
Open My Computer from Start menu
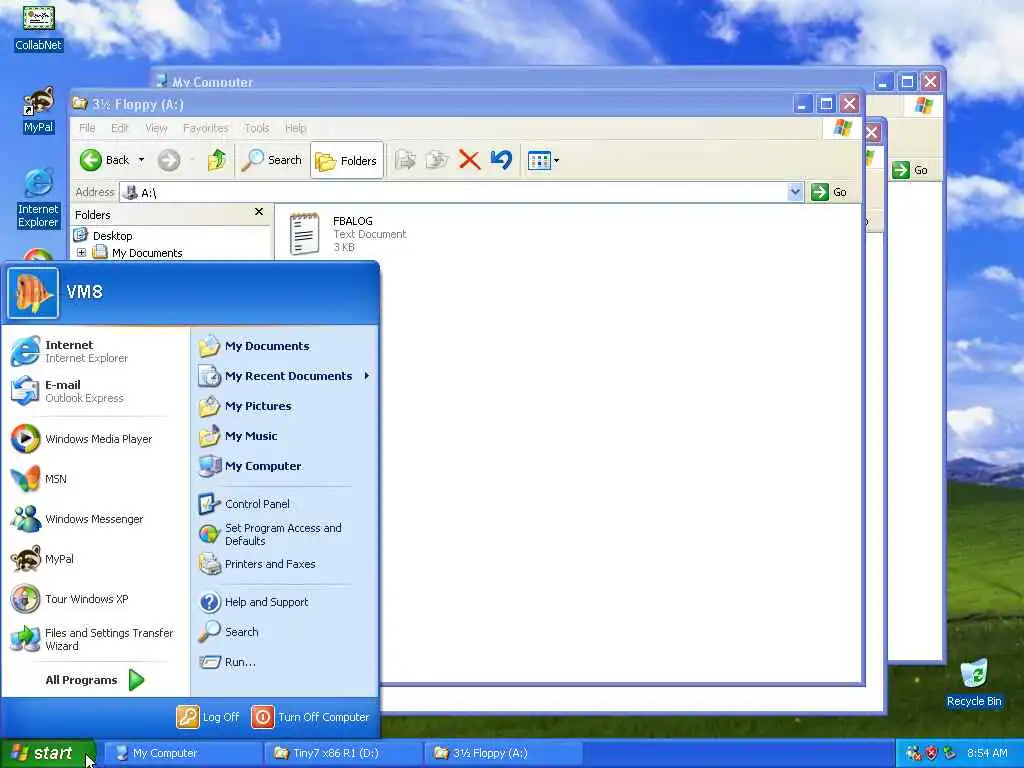click(x=285, y=466)
